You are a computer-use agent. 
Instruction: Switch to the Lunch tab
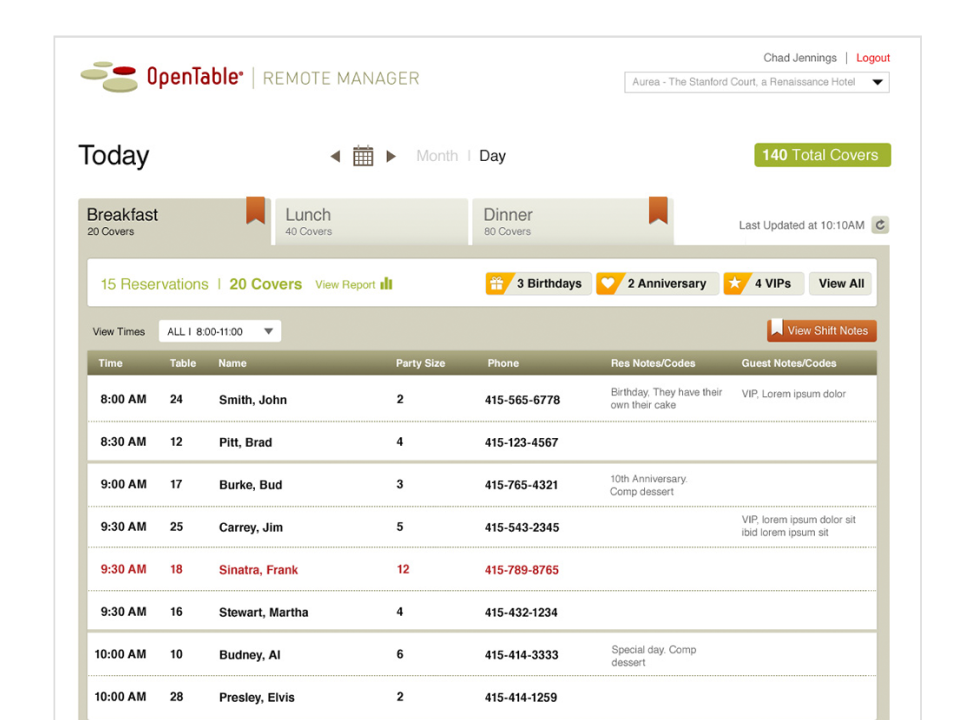coord(370,222)
